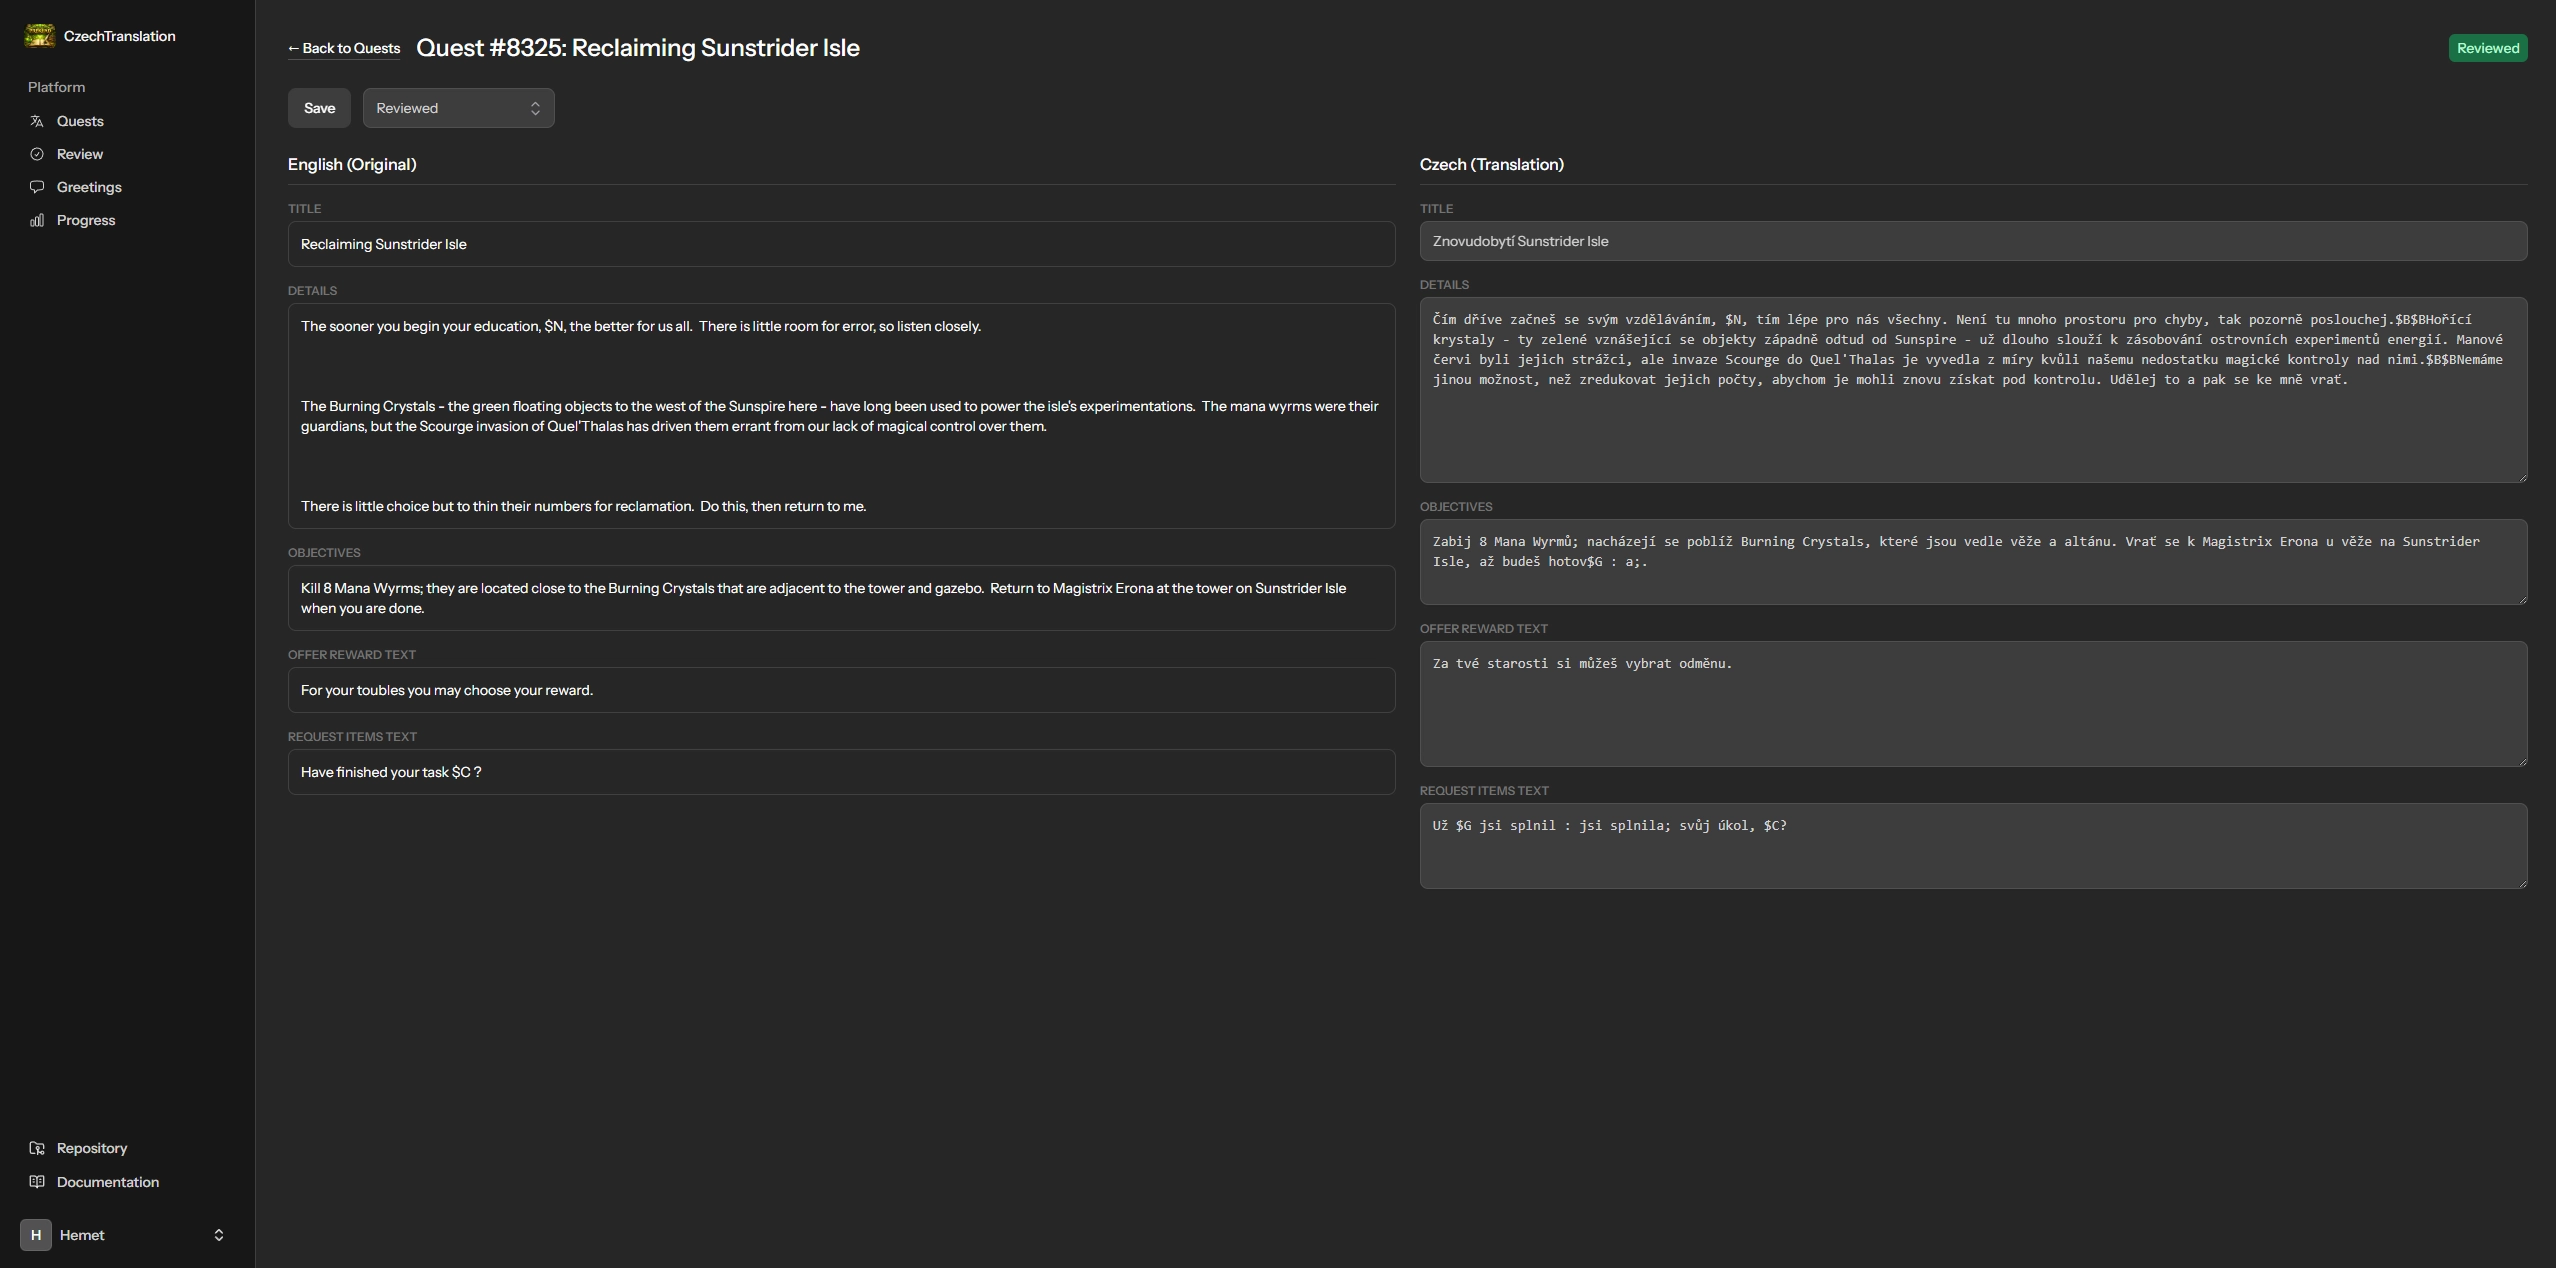Expand the Hemet account switcher chevron

(x=219, y=1235)
